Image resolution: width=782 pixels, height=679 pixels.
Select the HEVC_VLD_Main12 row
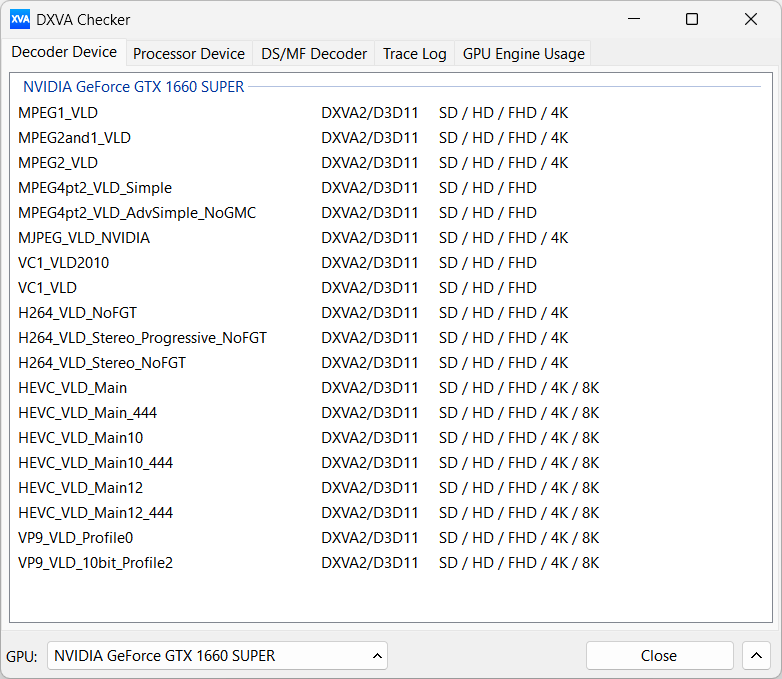[x=391, y=487]
